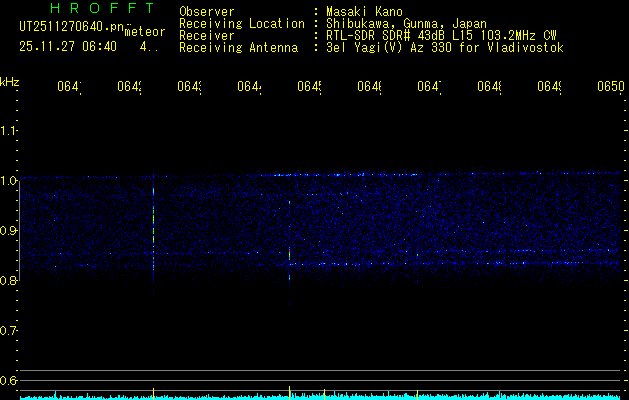This screenshot has width=629, height=400.
Task: Click the 0642 time axis label
Action: click(x=129, y=87)
